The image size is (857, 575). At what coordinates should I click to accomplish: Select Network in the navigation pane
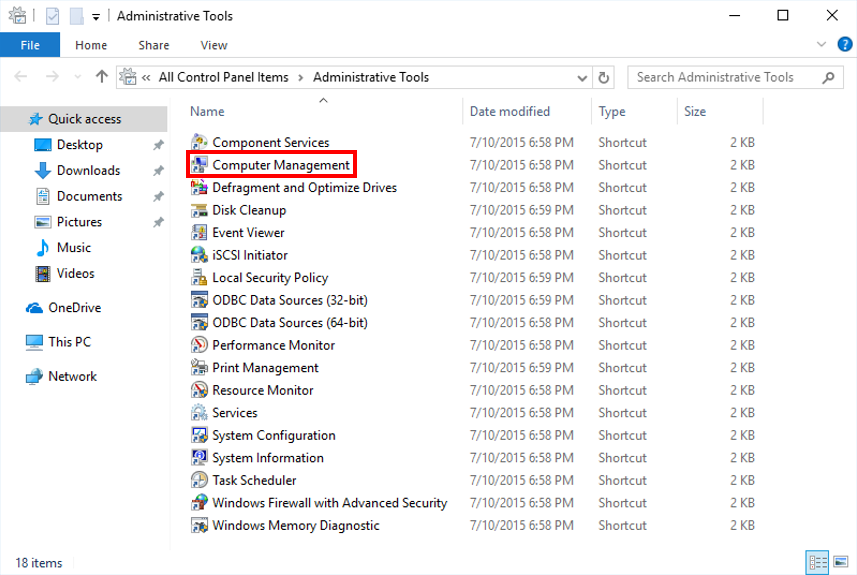click(72, 377)
